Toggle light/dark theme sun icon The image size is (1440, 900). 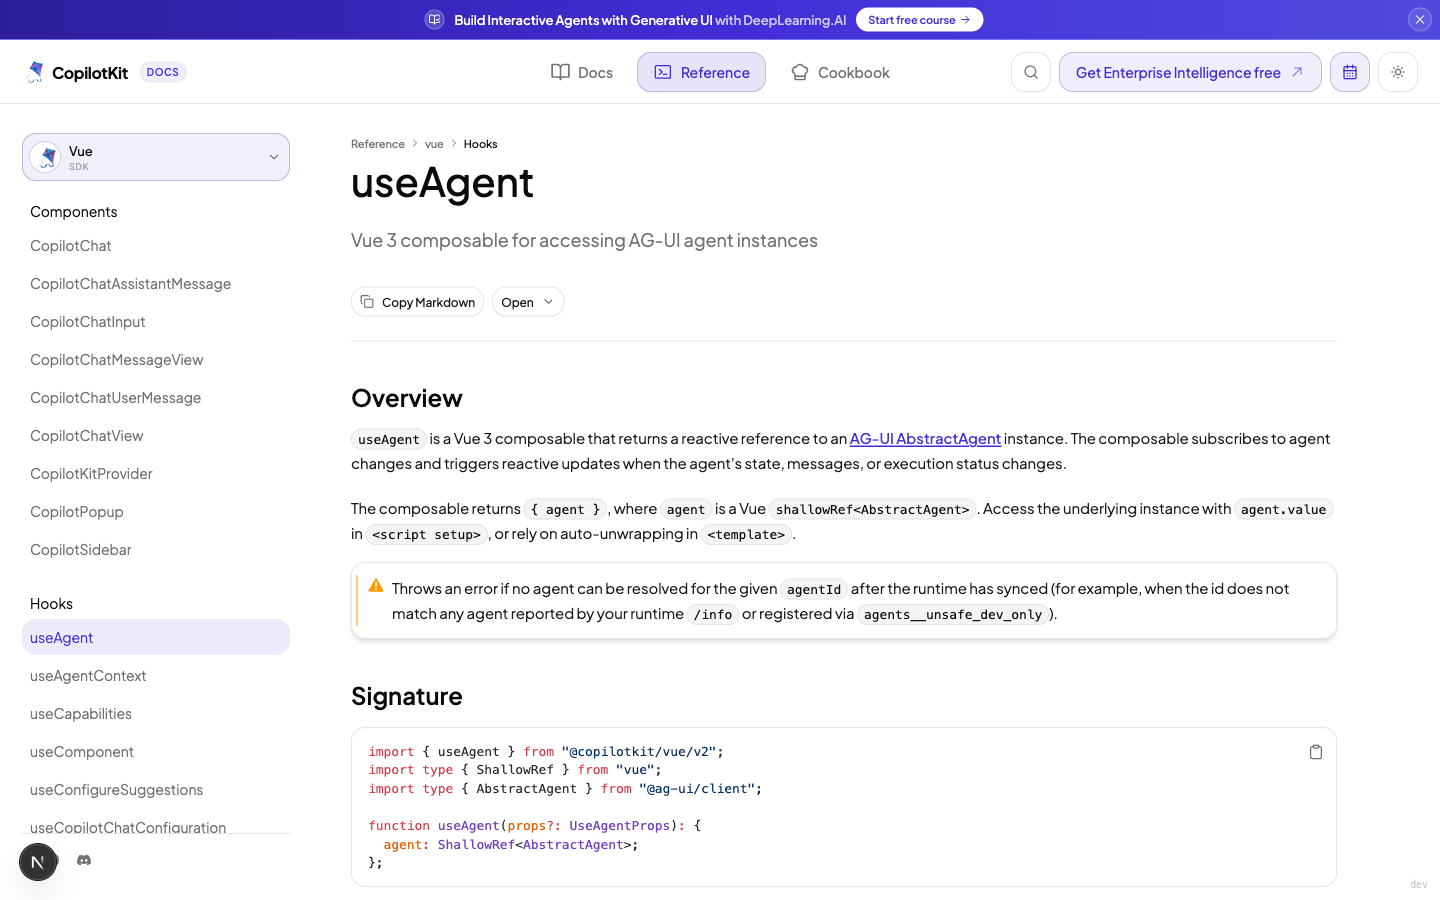point(1398,72)
